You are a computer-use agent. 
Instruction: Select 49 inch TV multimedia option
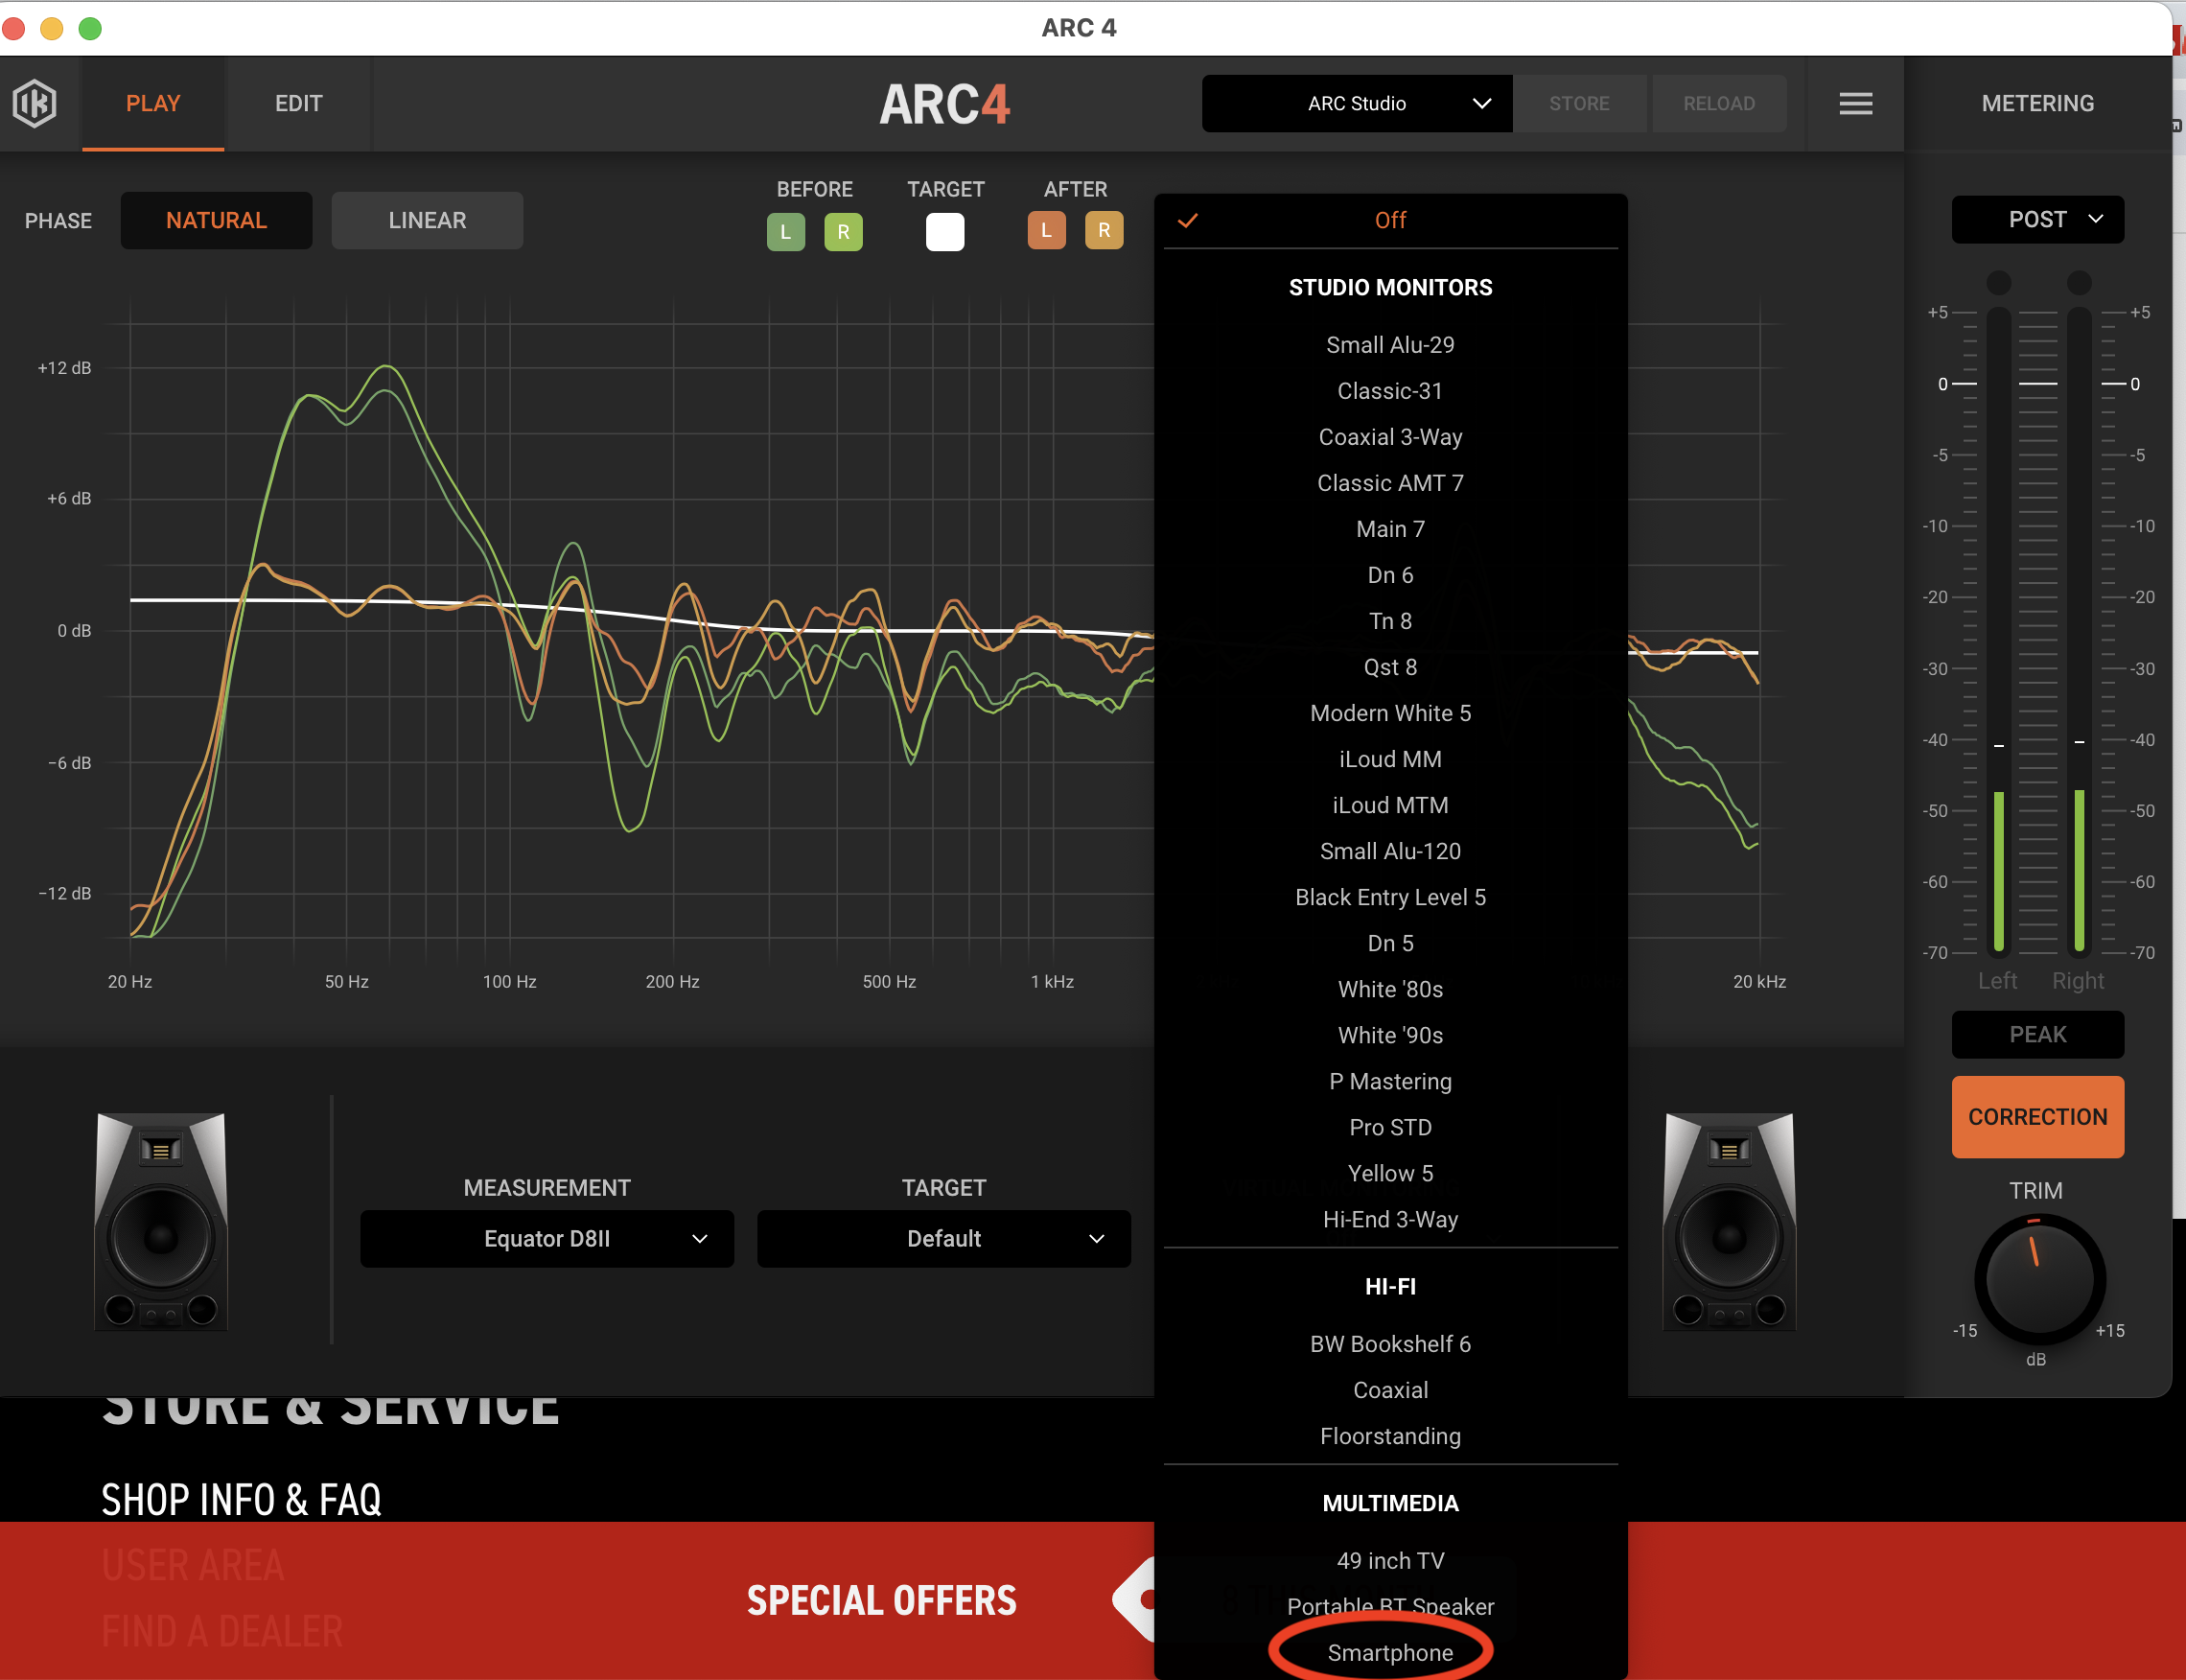point(1390,1561)
